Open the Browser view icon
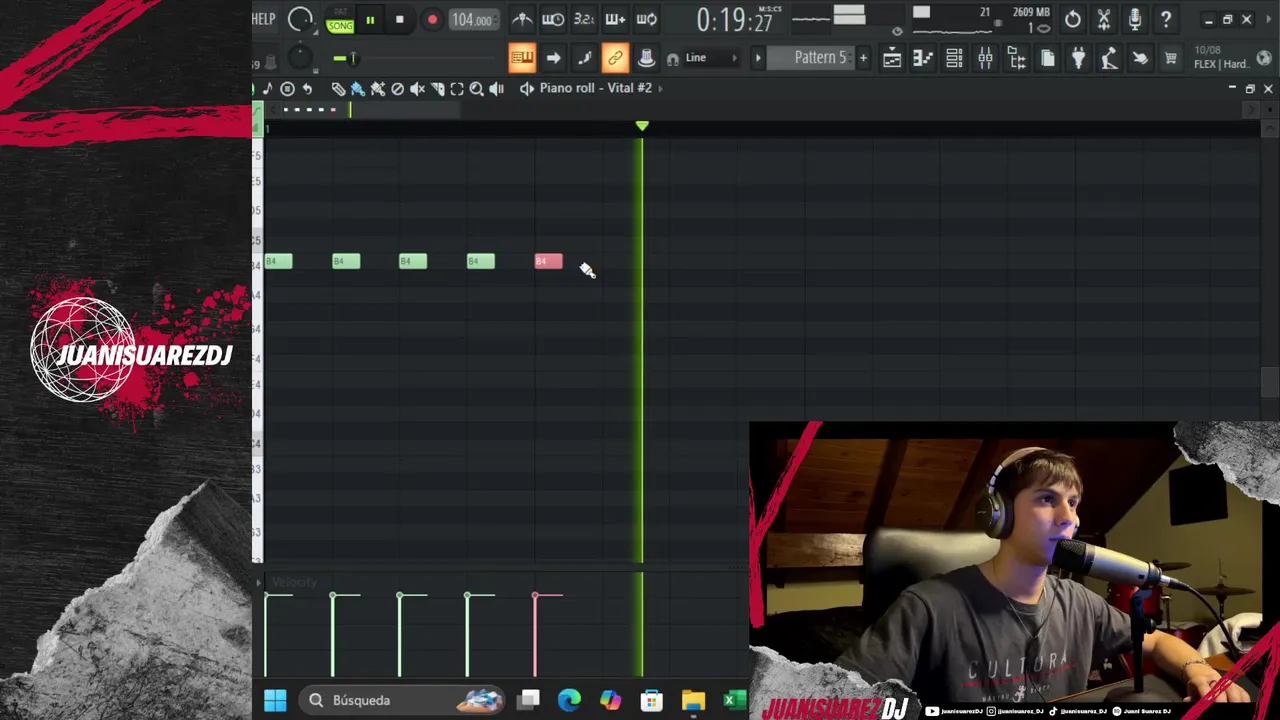Screen dimensions: 1280x720 (x=1016, y=58)
